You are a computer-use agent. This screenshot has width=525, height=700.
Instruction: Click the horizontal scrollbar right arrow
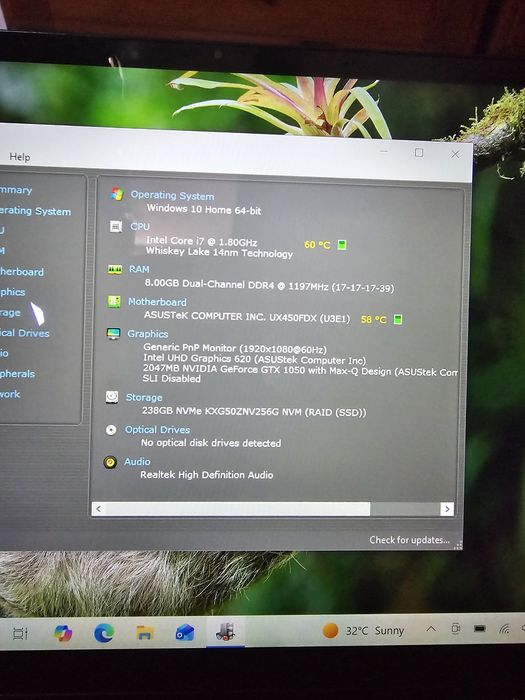coord(446,509)
